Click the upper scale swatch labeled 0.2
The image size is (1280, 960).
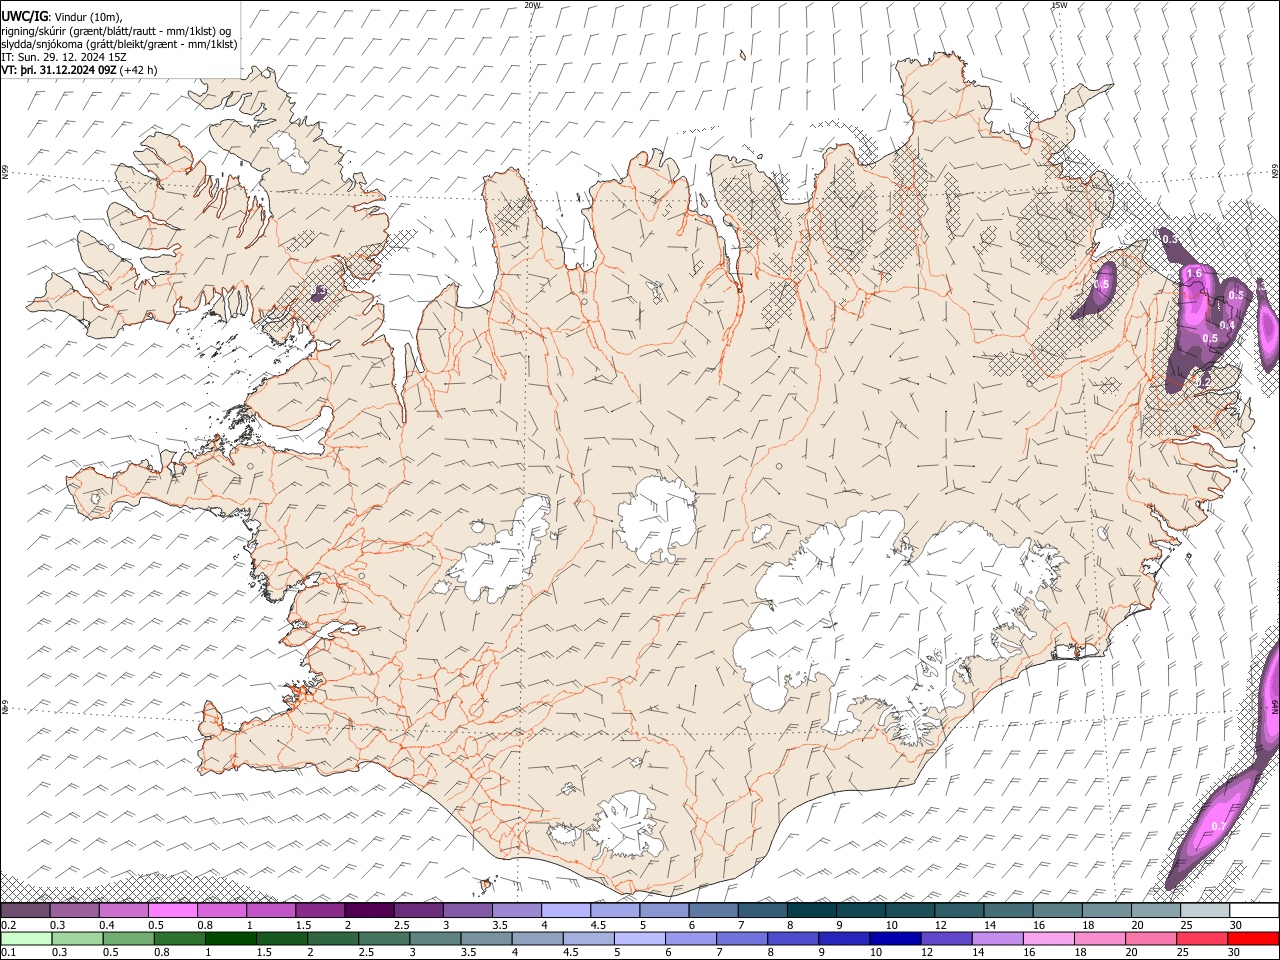(x=25, y=911)
